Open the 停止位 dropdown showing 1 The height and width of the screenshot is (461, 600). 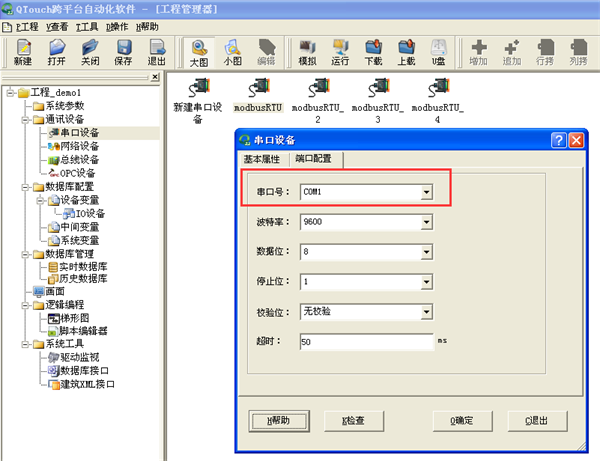pos(426,282)
